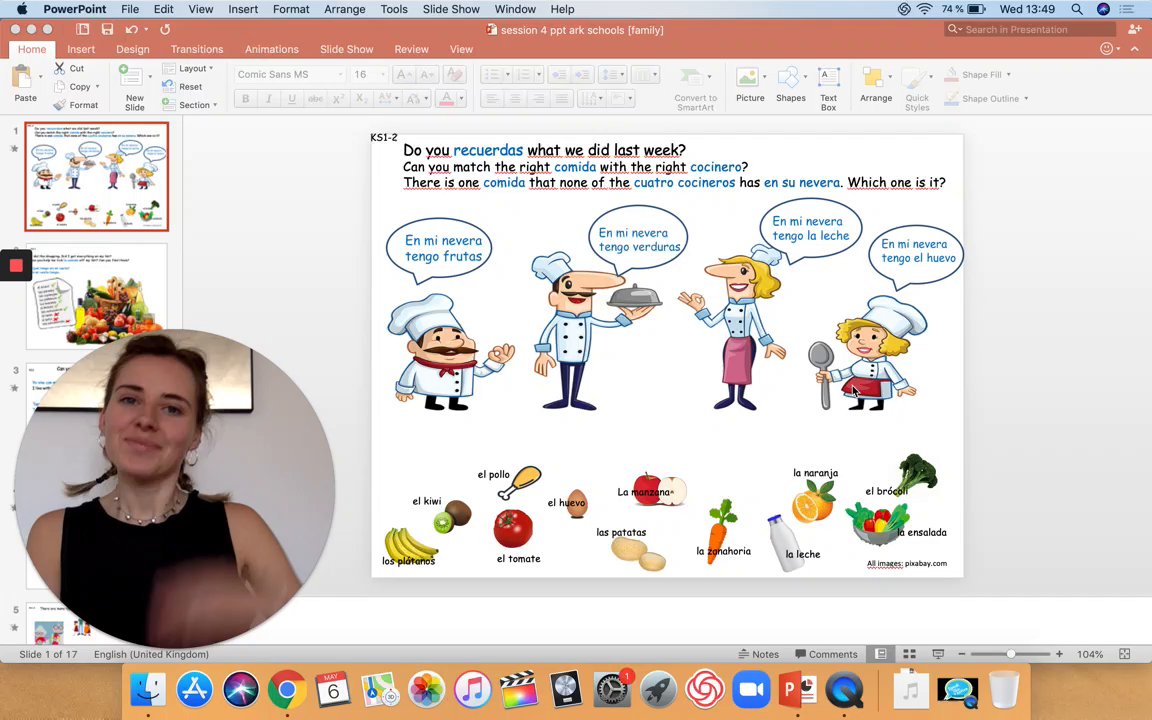
Task: Click the zoom in plus button
Action: (x=1059, y=654)
